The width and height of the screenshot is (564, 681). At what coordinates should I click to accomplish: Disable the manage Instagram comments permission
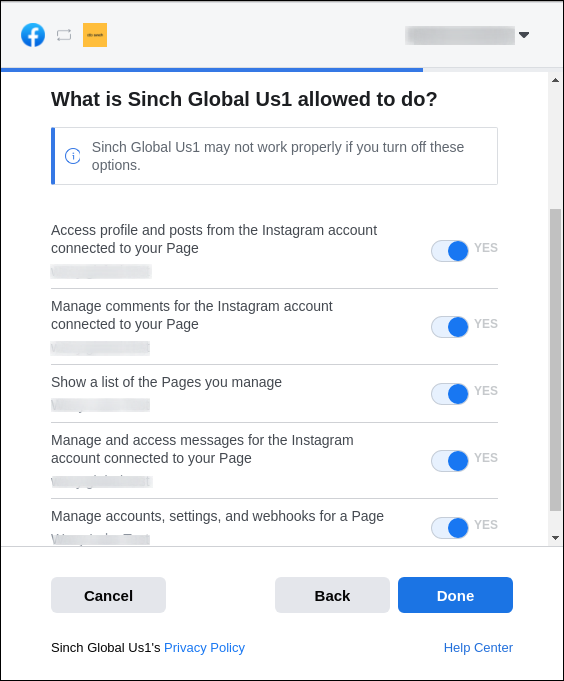[x=449, y=327]
